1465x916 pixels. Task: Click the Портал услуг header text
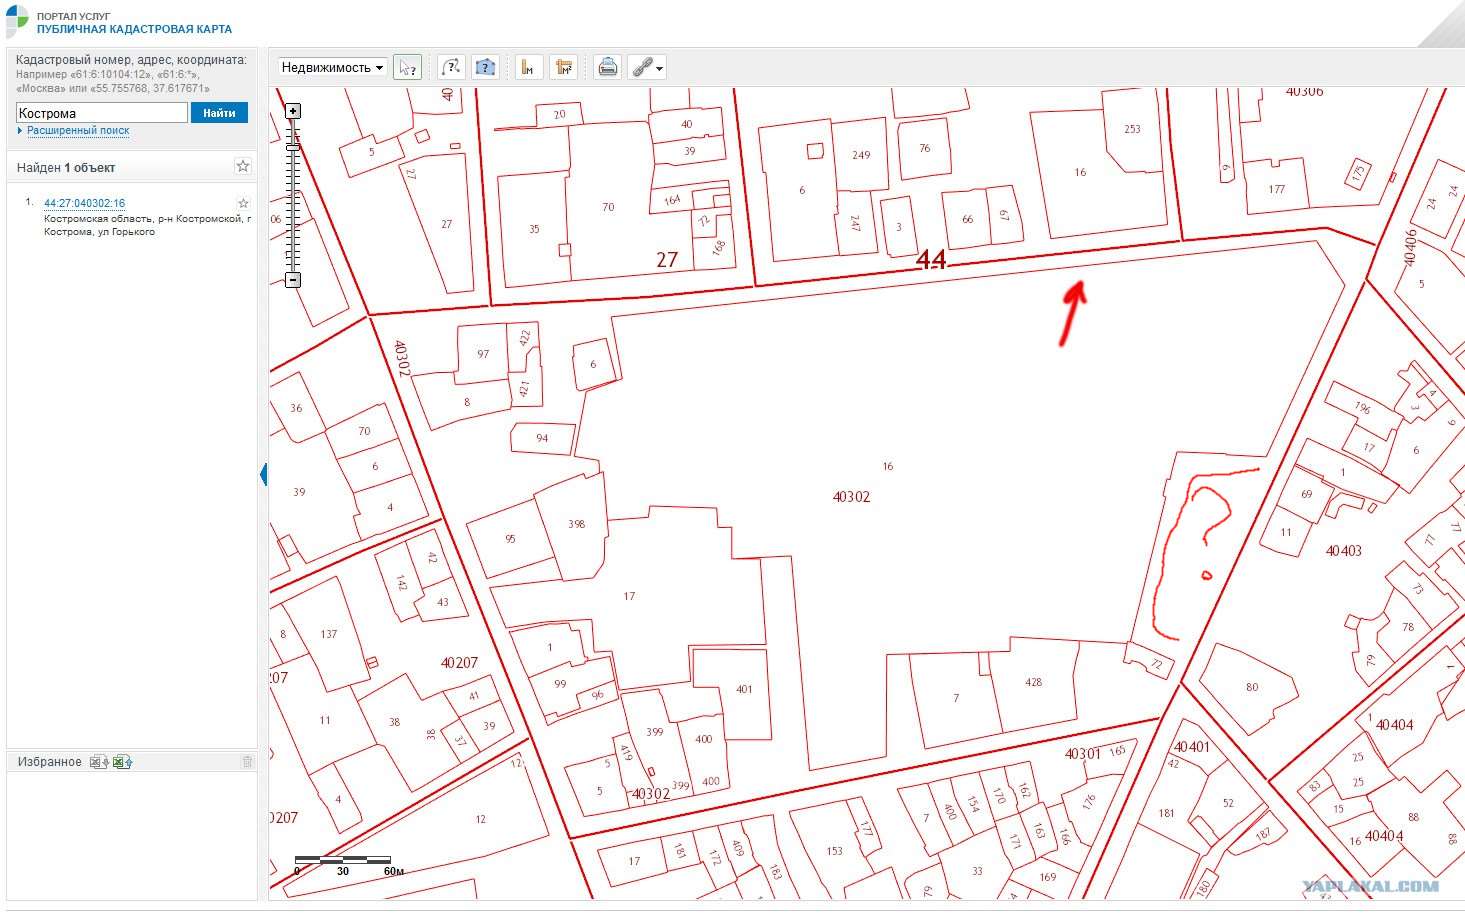point(74,17)
